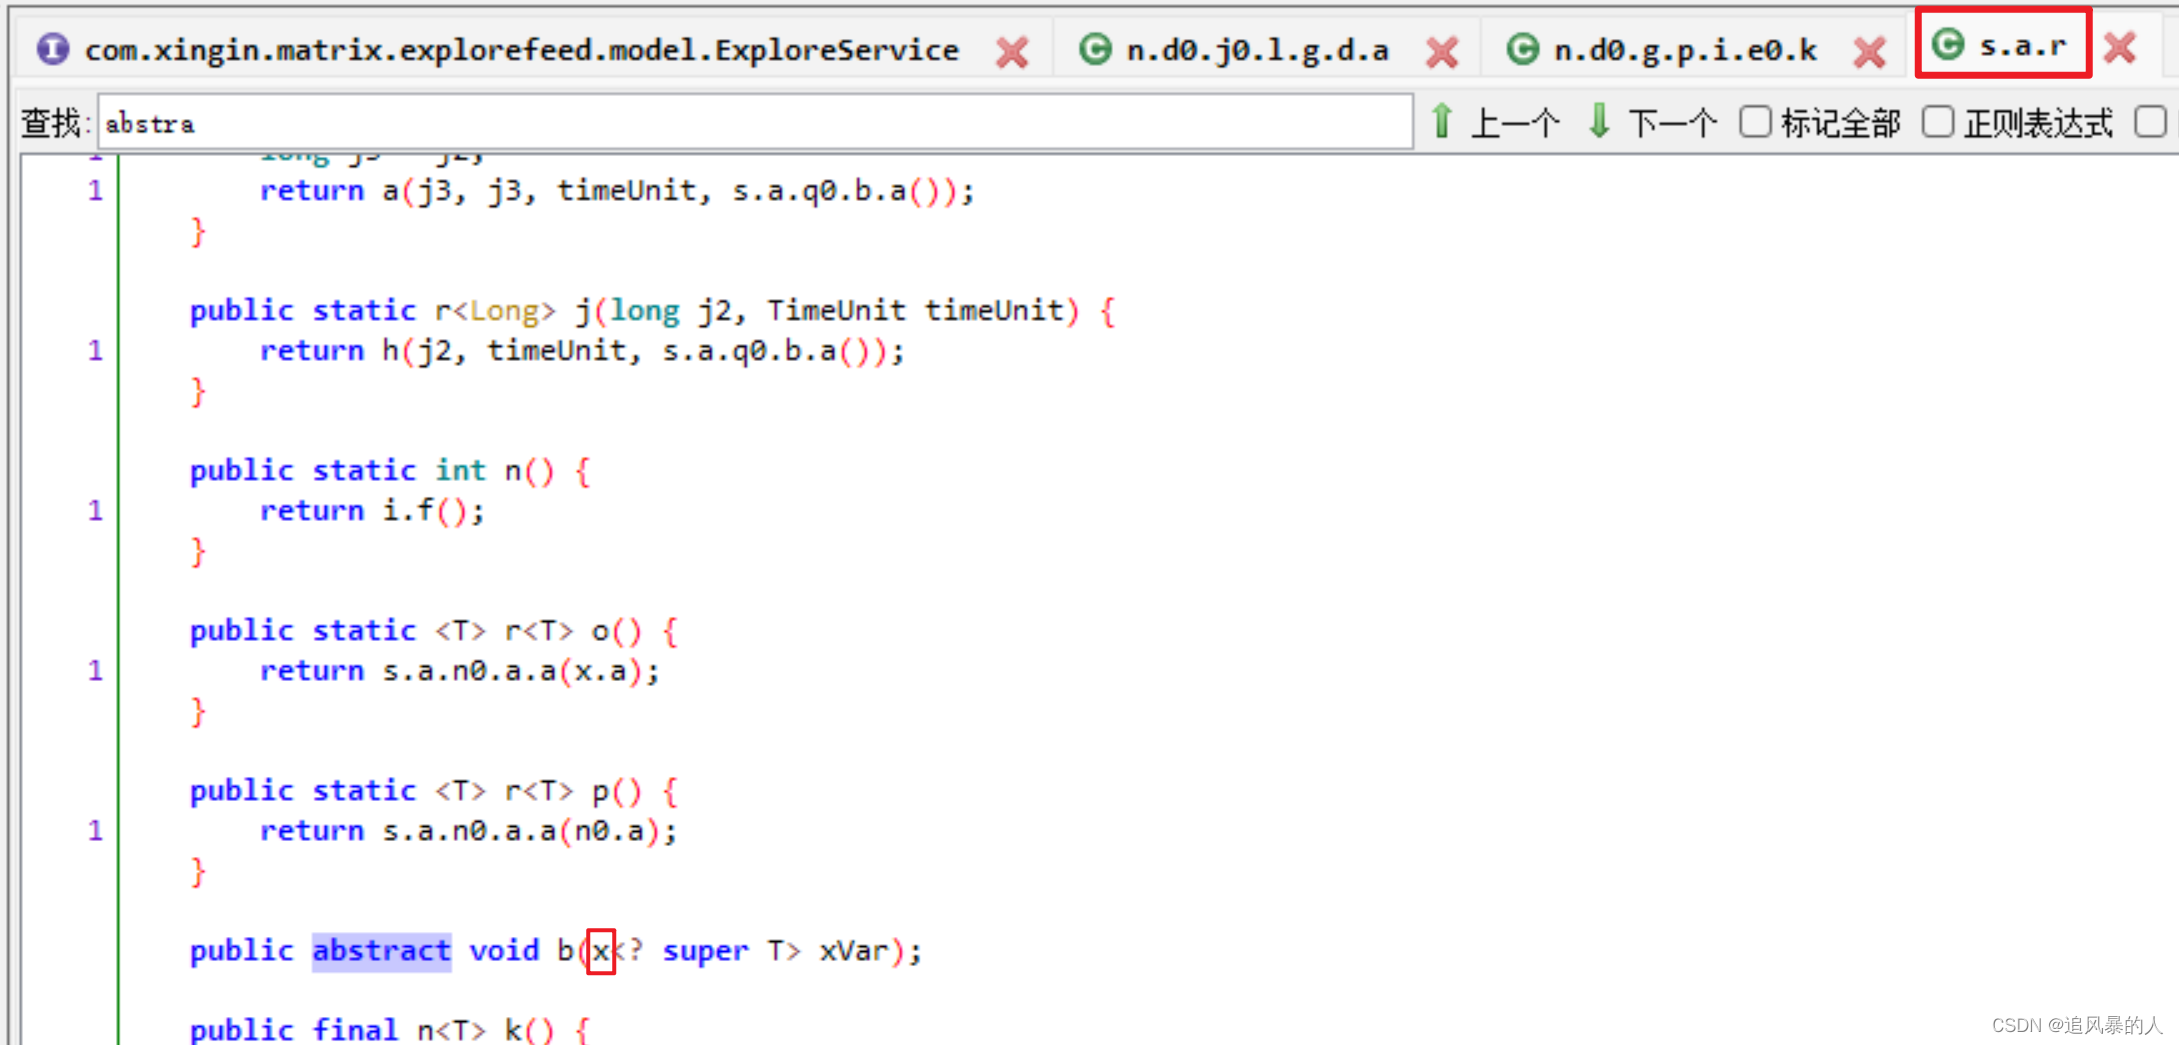This screenshot has height=1045, width=2179.
Task: Open the n.d0.j0.l.g.d.a tab
Action: click(x=1257, y=49)
